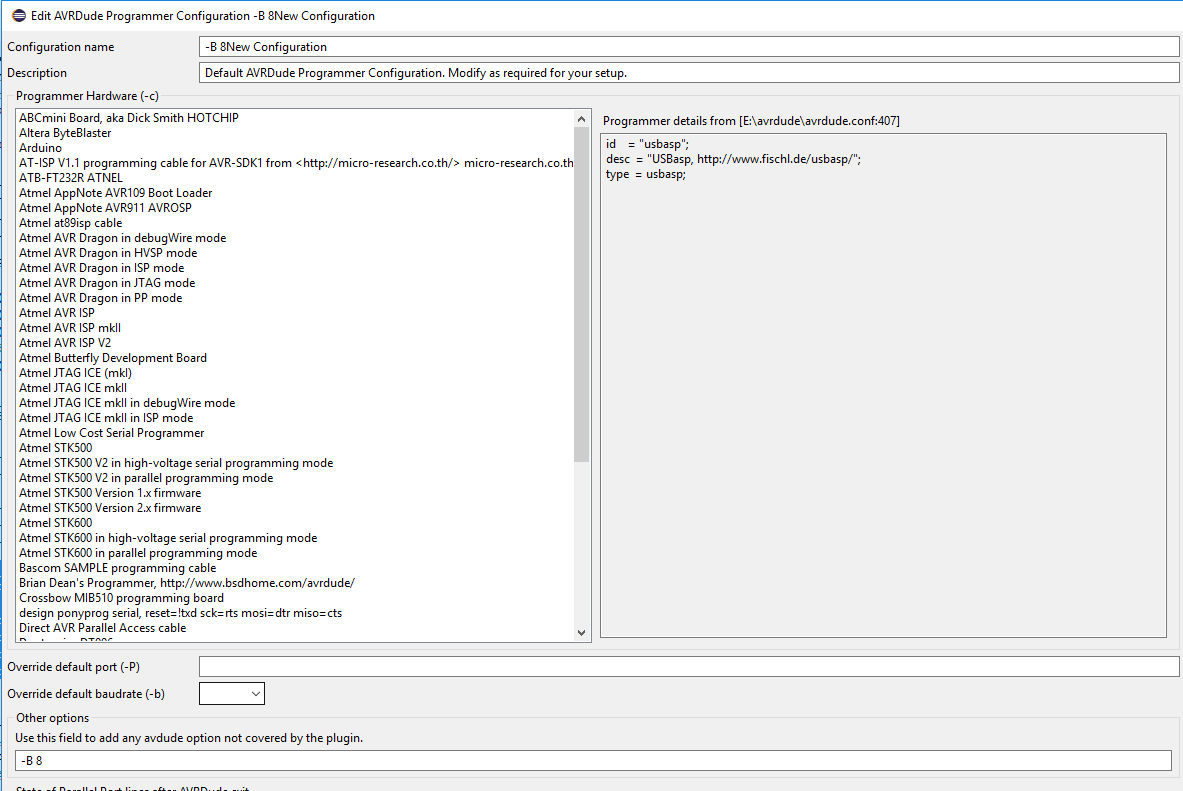Select Arduino in the programmer list
This screenshot has width=1183, height=791.
(41, 148)
